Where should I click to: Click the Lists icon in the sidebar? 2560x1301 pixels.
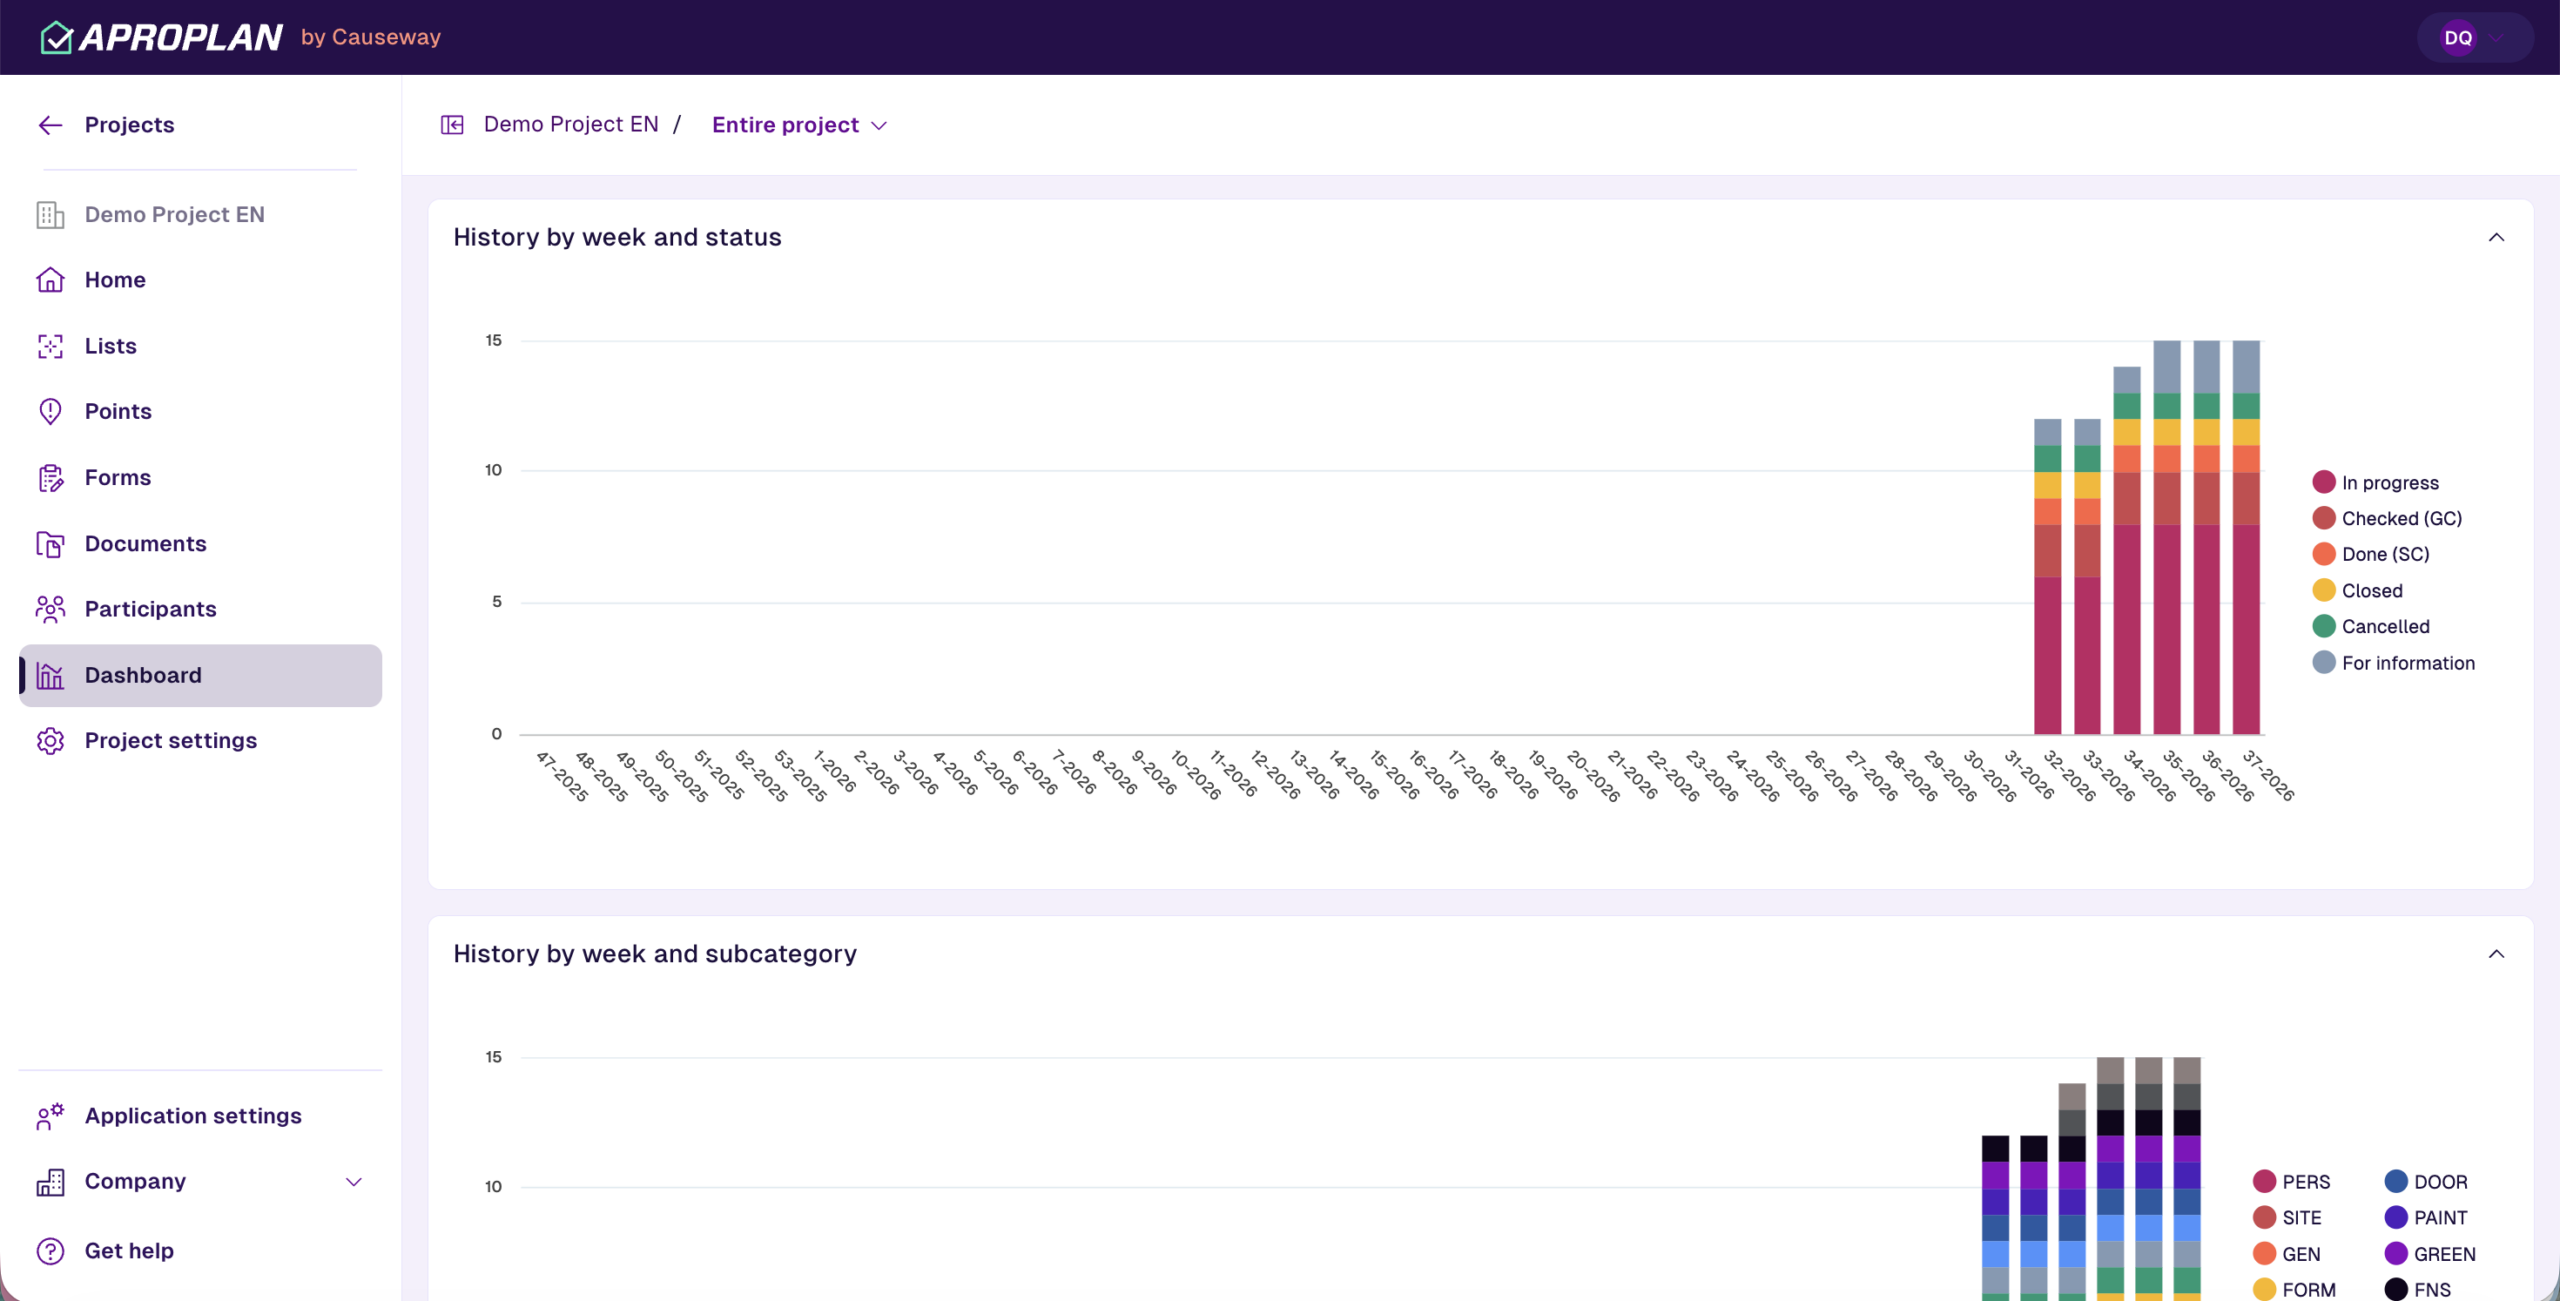(50, 346)
